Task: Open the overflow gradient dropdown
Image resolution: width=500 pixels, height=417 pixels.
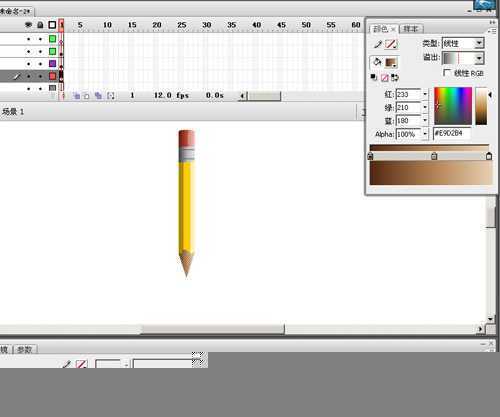Action: point(463,58)
